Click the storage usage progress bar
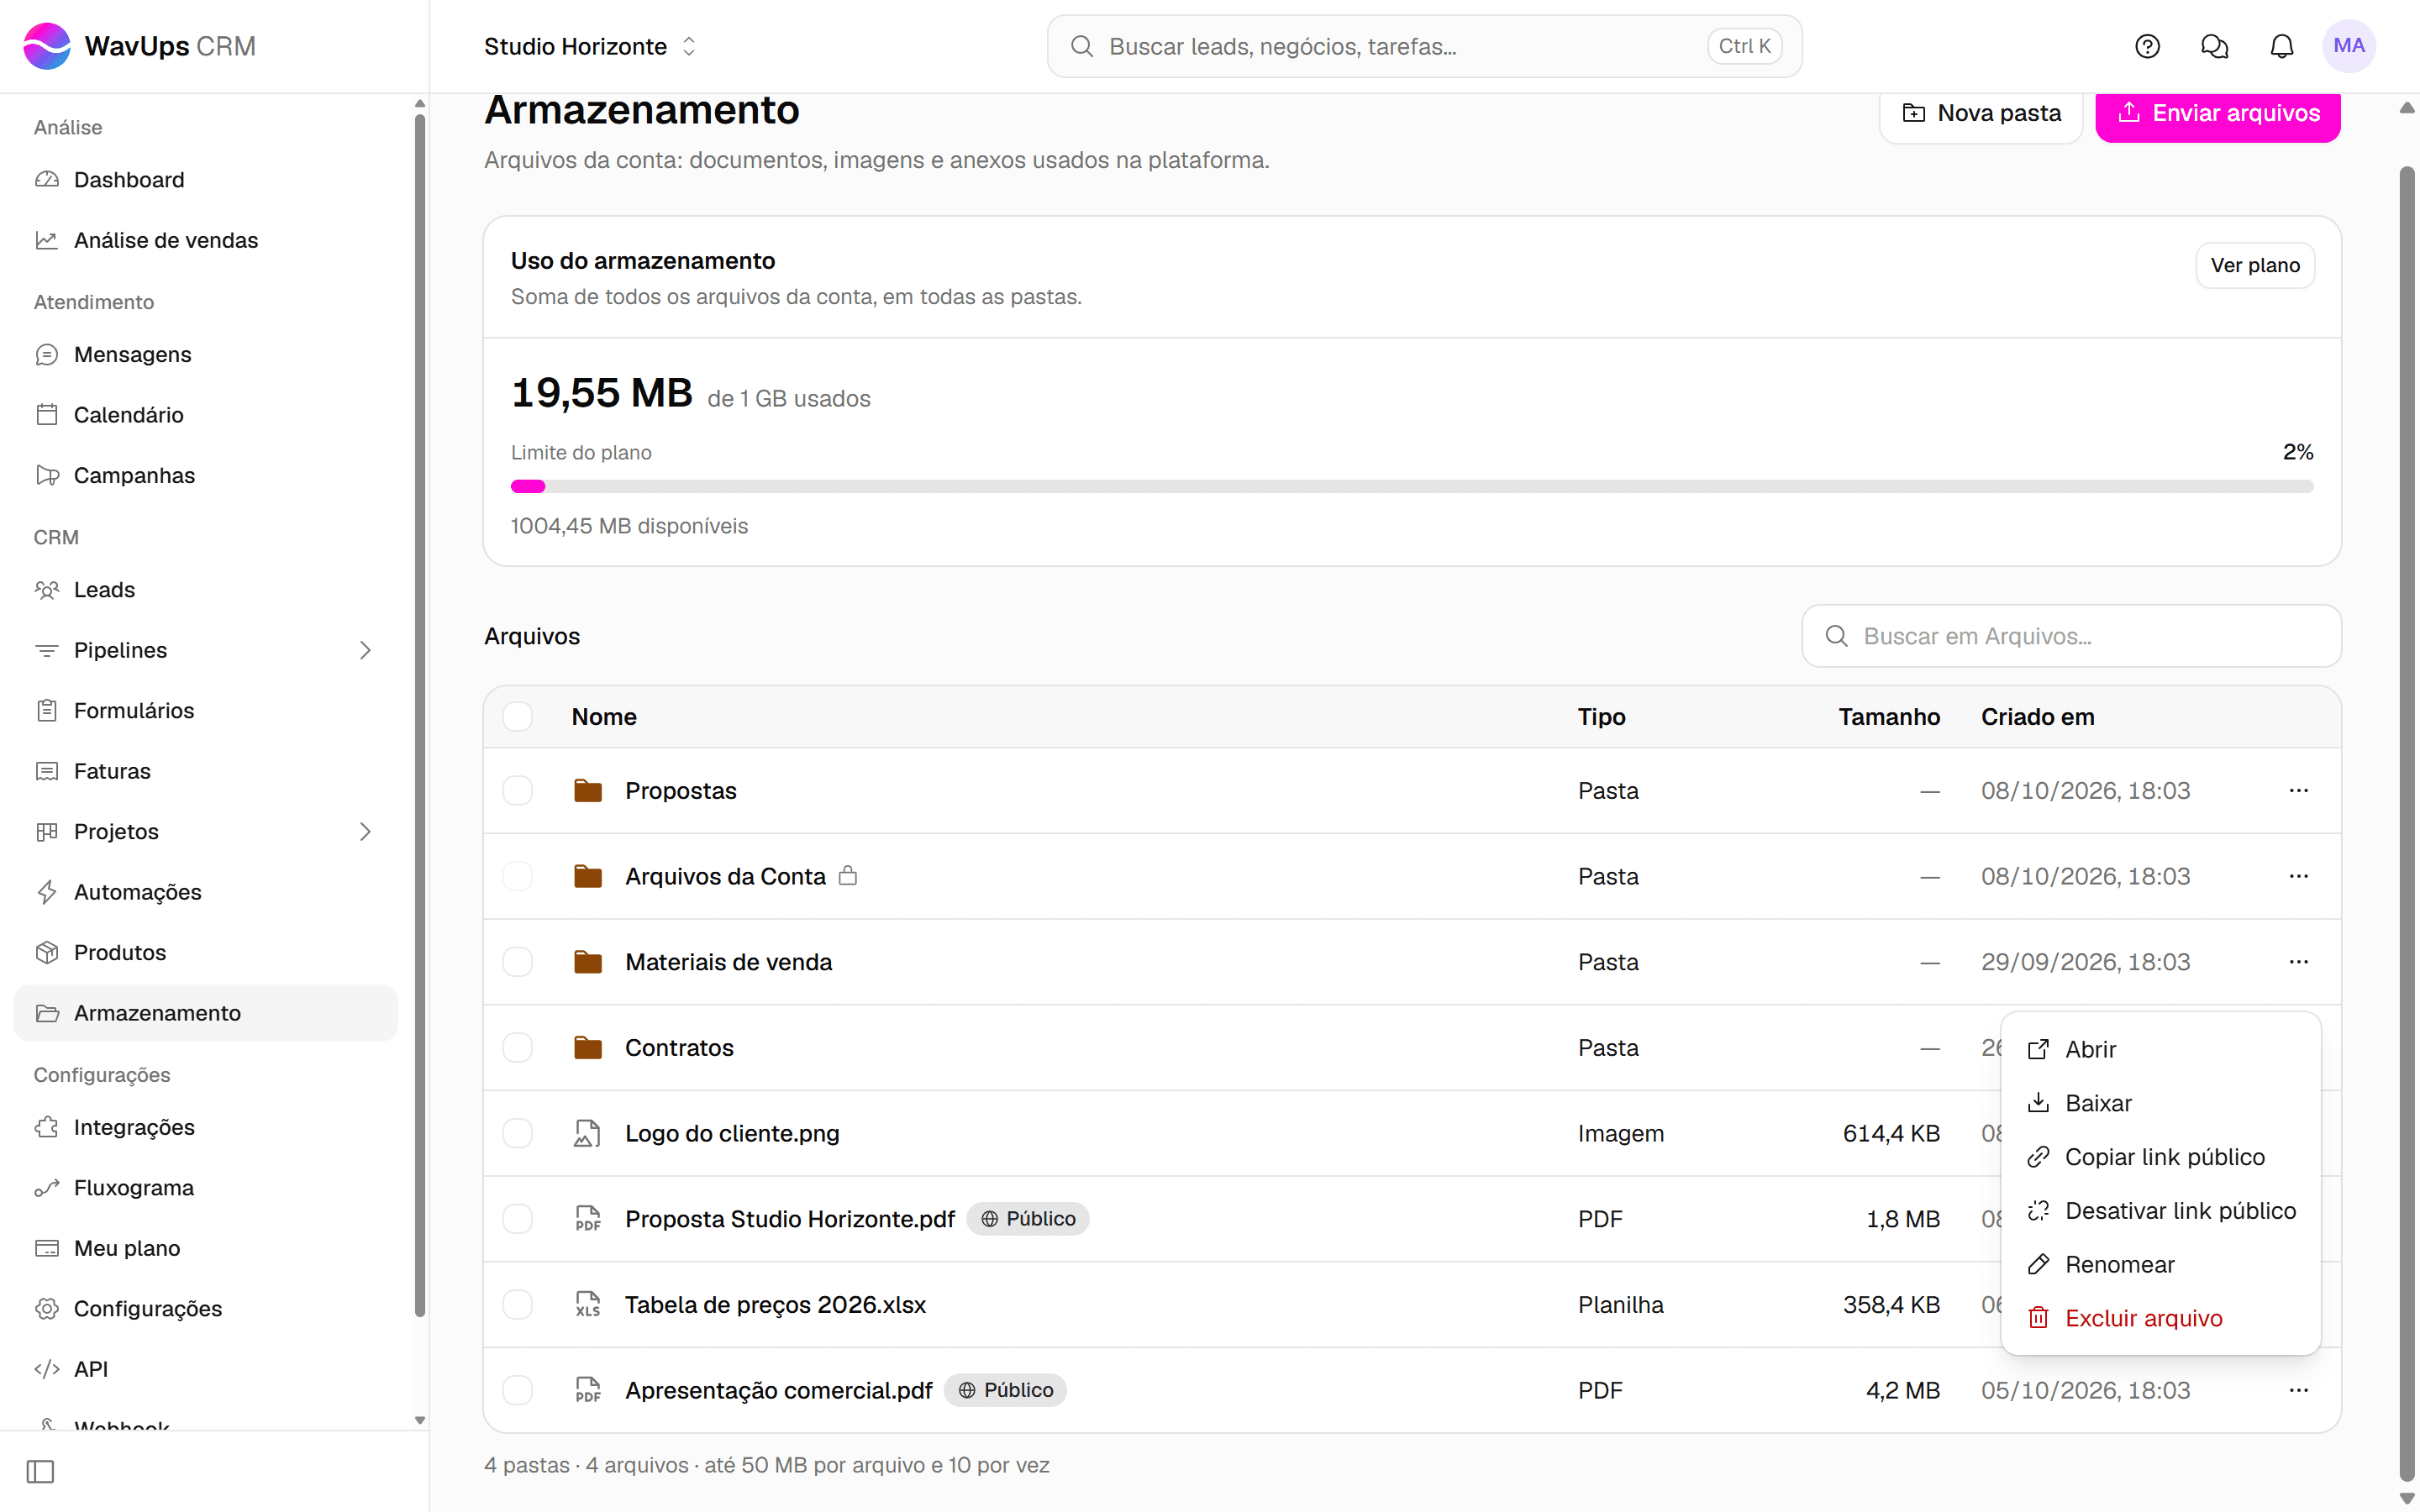The image size is (2420, 1512). click(x=1411, y=486)
